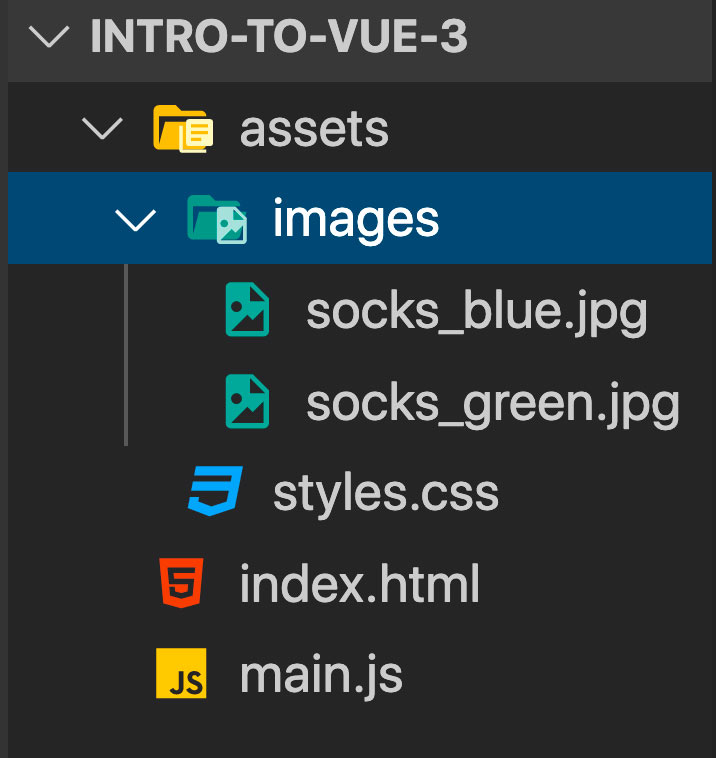Select the assets folder name
716x758 pixels.
coord(314,130)
